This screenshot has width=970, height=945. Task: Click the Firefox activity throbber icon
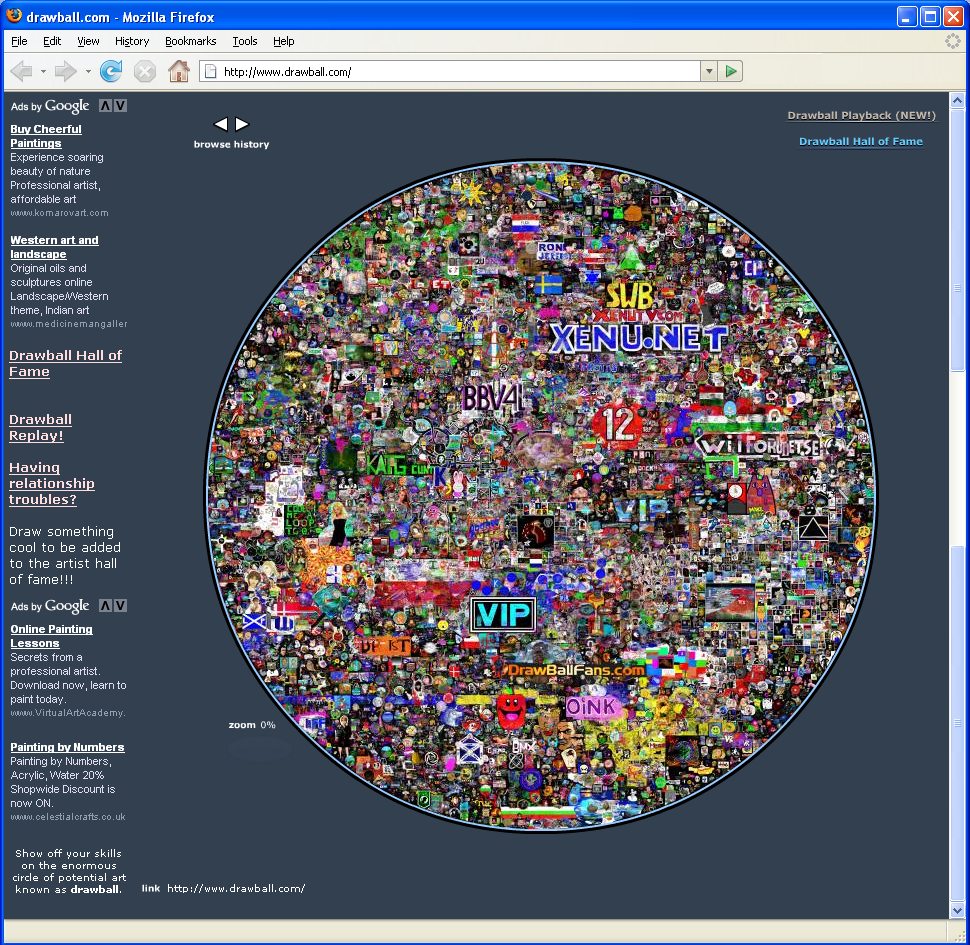point(953,41)
